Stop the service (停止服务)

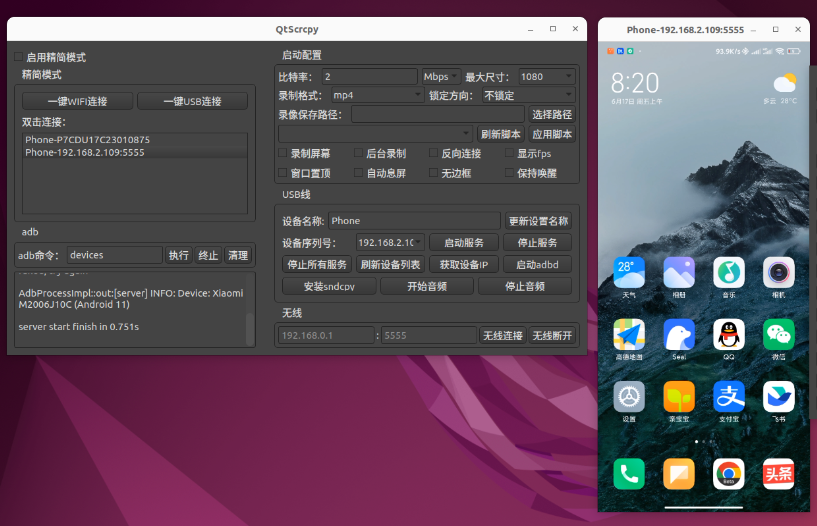point(537,243)
